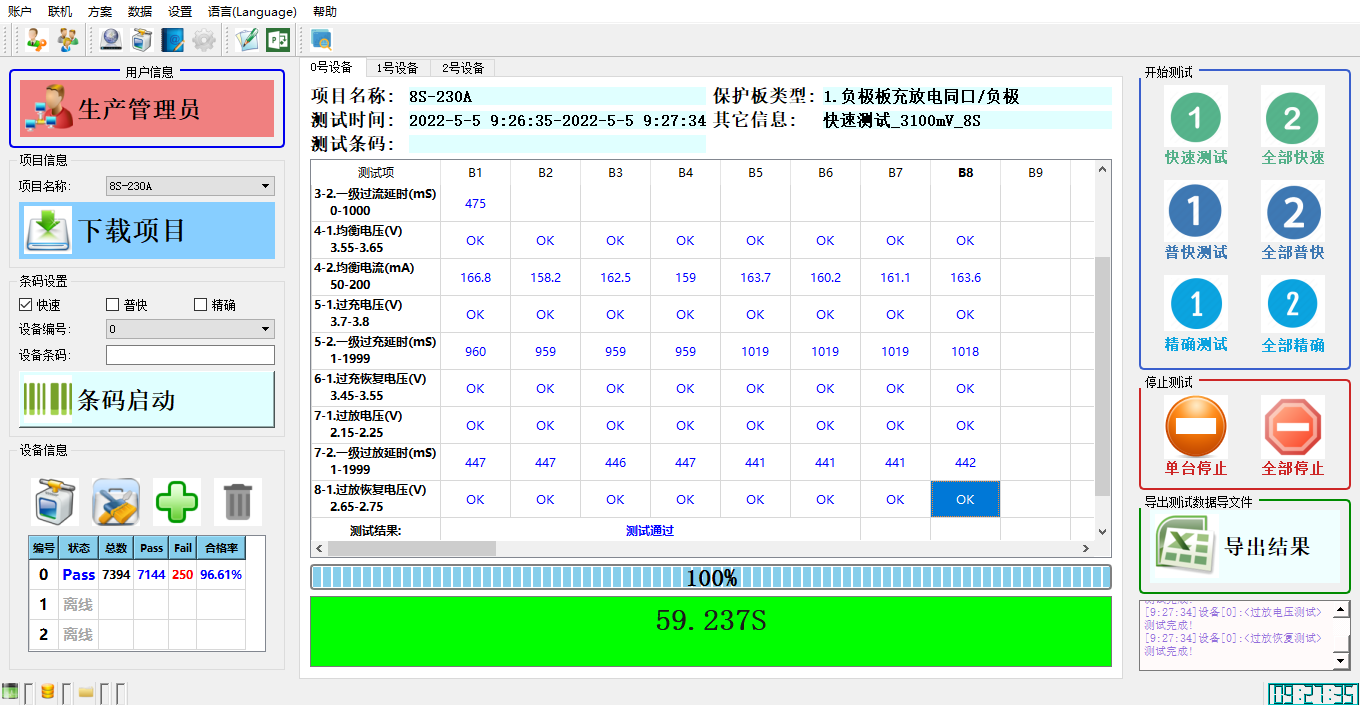Start 快速测试 with green circle 1
Image resolution: width=1360 pixels, height=705 pixels.
point(1196,125)
